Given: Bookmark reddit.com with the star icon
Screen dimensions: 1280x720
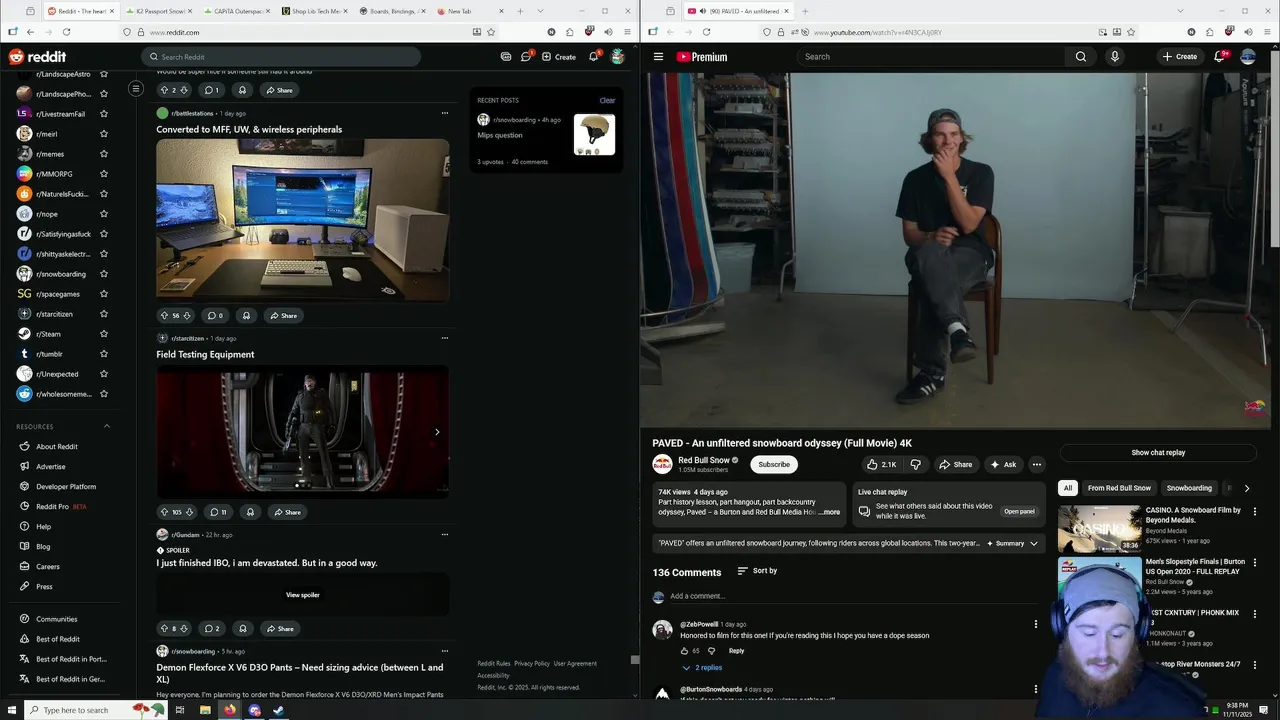Looking at the screenshot, I should [x=490, y=32].
